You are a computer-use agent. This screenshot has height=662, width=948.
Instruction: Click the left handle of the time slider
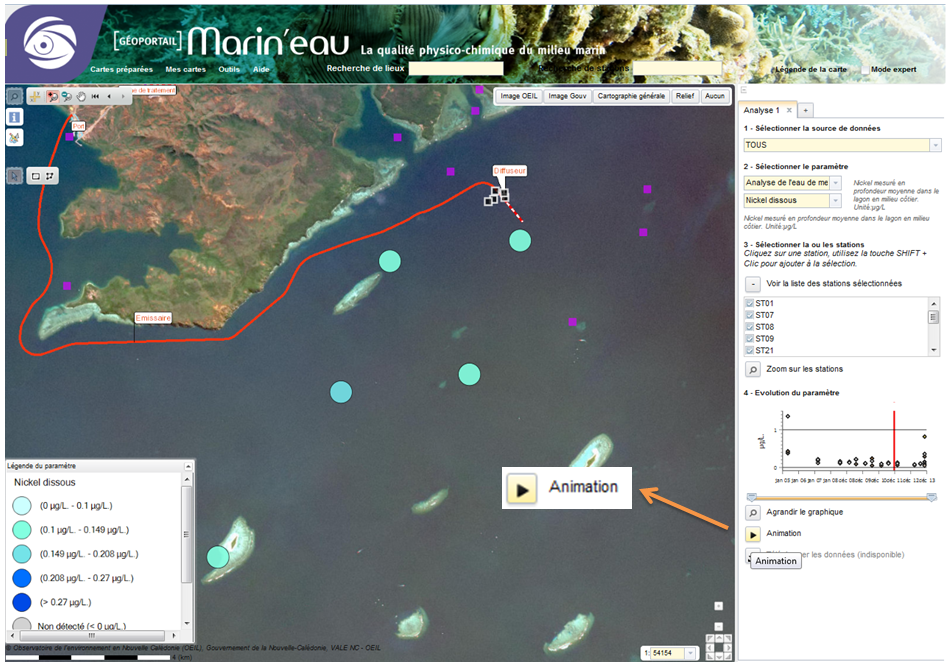(751, 497)
